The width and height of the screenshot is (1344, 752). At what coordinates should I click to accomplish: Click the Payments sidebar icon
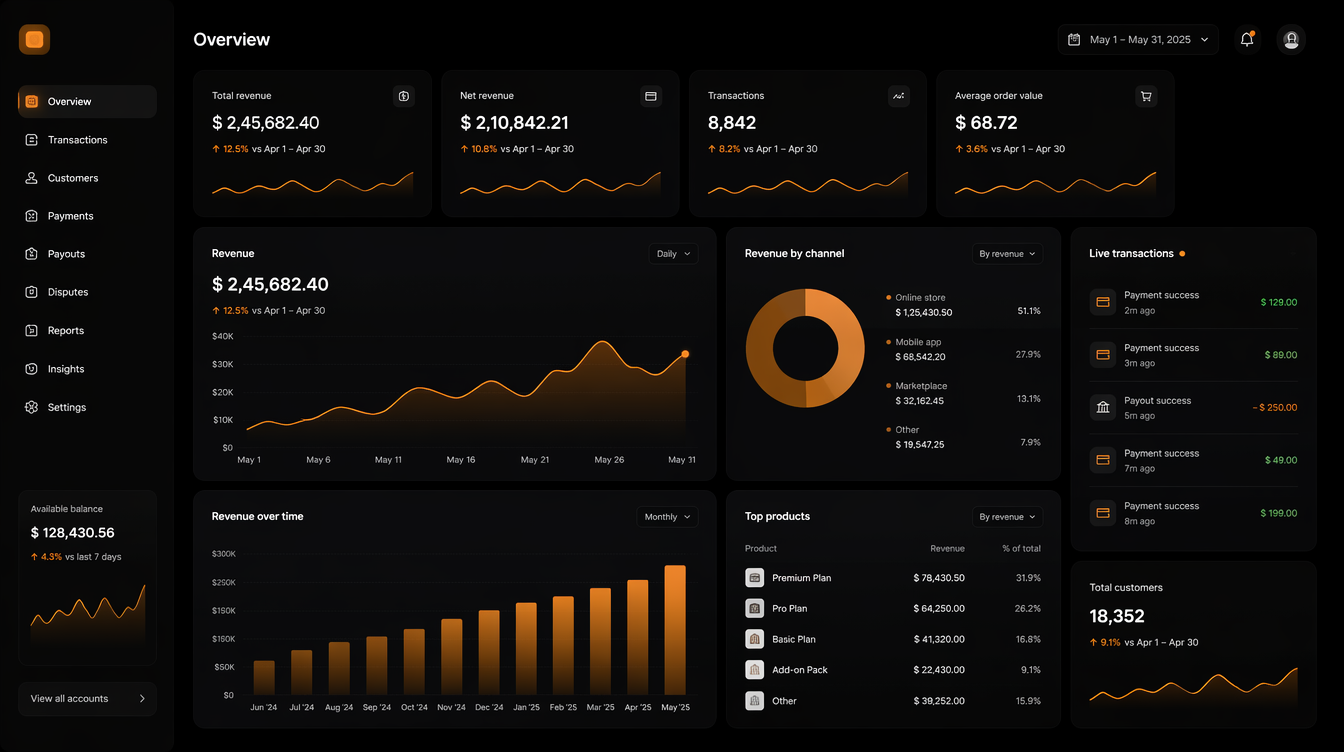32,216
